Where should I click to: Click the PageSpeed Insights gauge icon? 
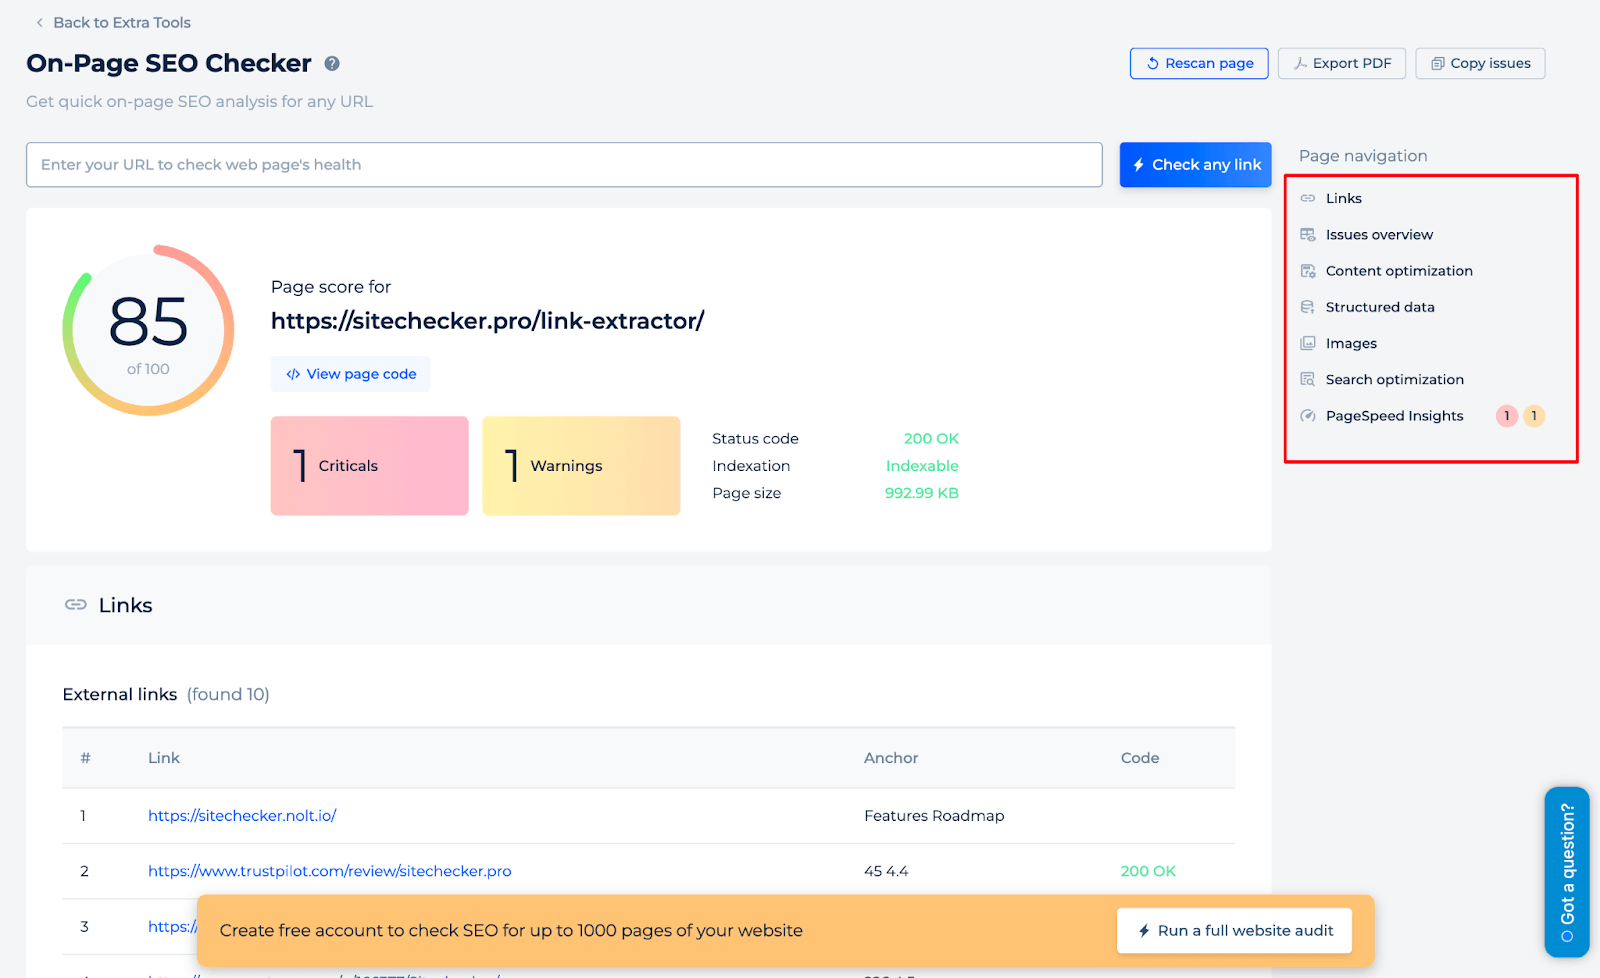(1307, 416)
